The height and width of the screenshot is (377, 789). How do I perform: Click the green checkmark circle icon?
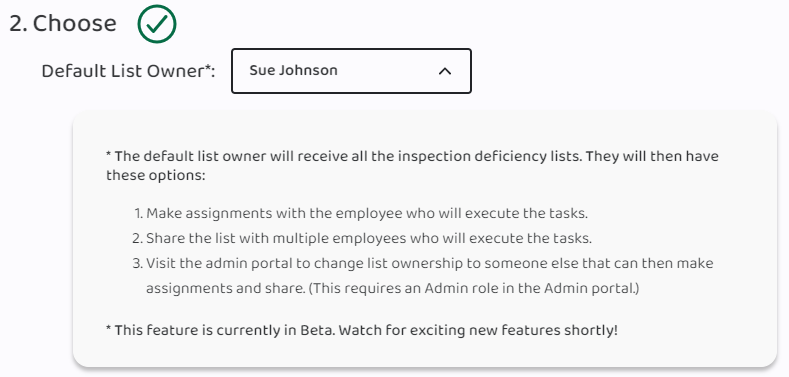click(157, 24)
